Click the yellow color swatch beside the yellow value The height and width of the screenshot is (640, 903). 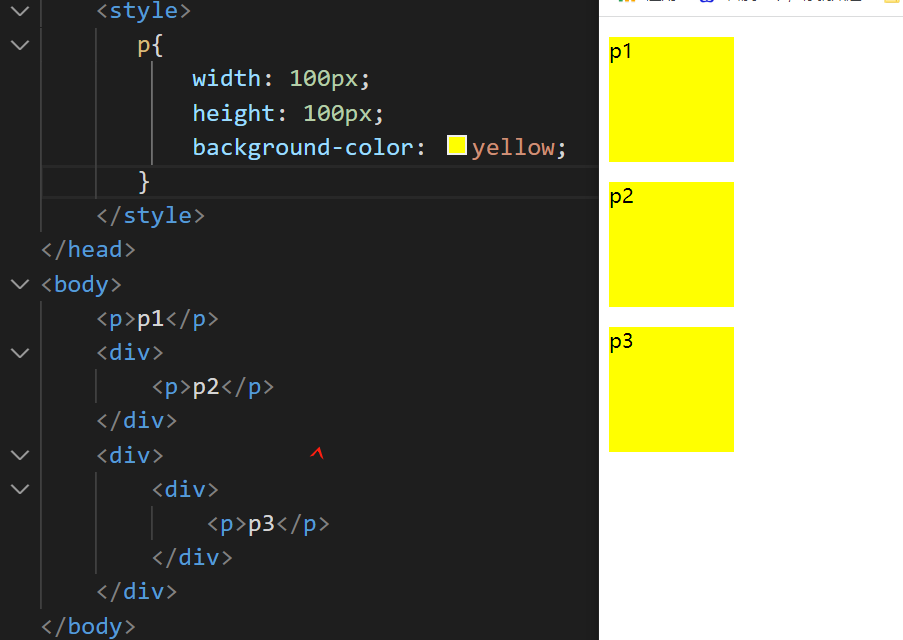[x=457, y=144]
